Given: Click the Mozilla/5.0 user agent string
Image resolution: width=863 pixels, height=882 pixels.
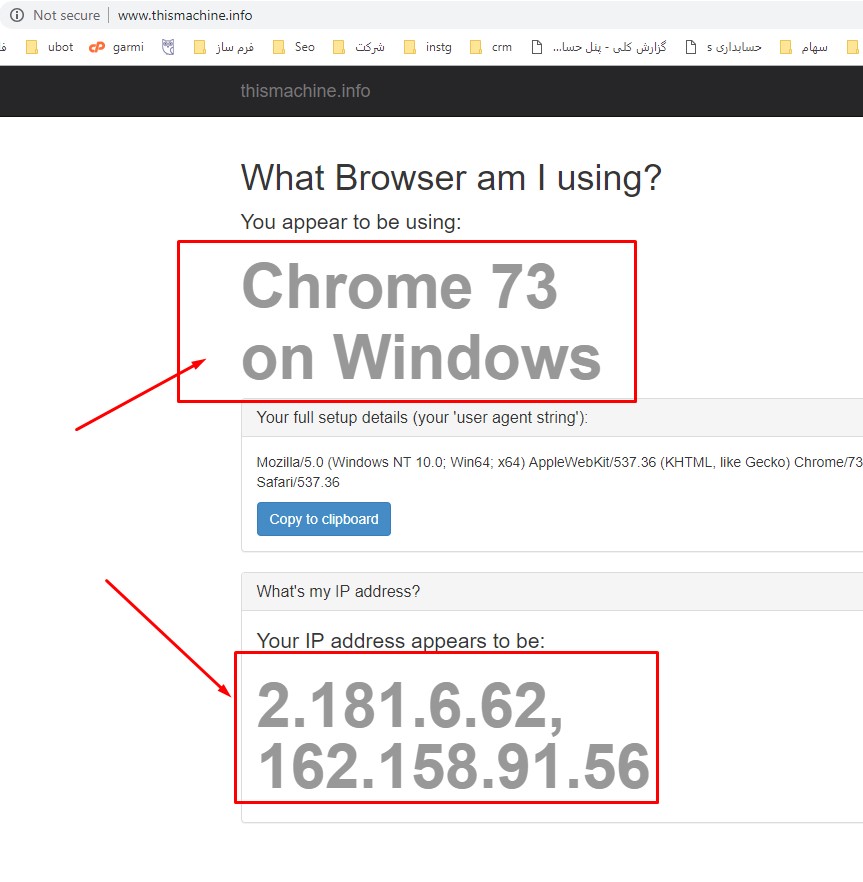Looking at the screenshot, I should click(x=559, y=472).
